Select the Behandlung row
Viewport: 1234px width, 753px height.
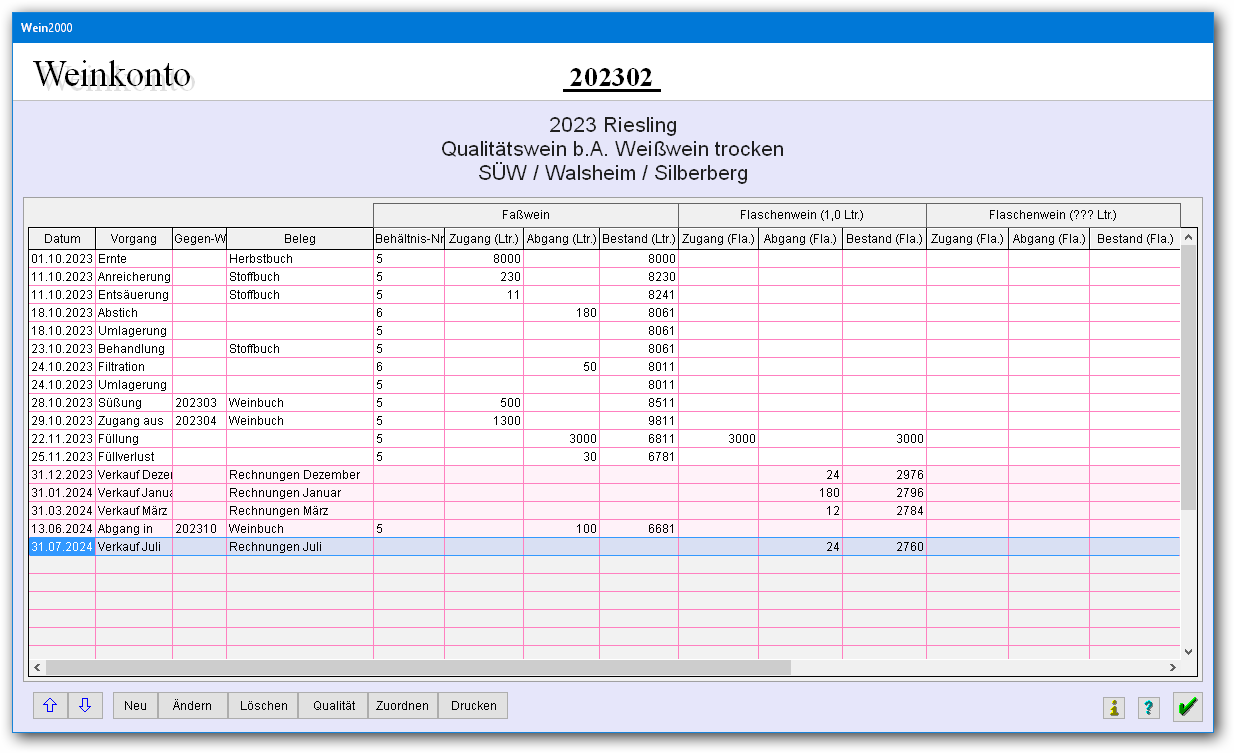click(604, 349)
